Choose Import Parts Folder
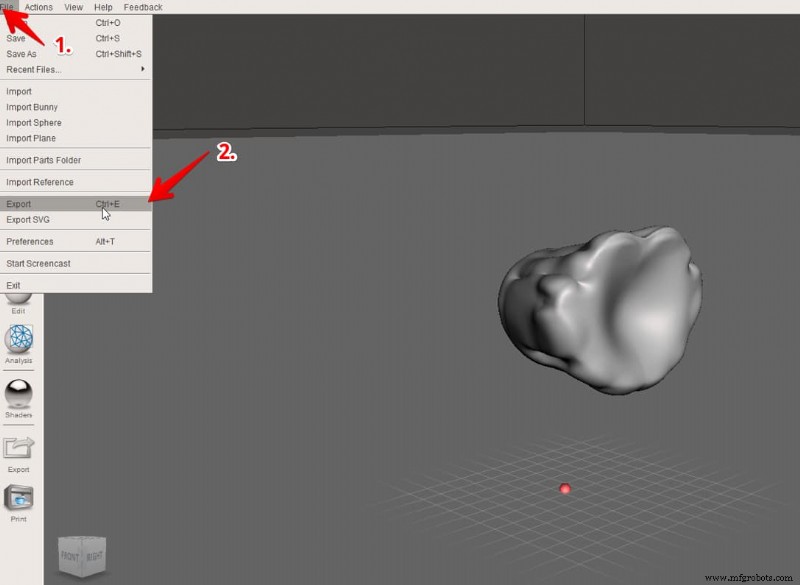800x585 pixels. coord(76,160)
